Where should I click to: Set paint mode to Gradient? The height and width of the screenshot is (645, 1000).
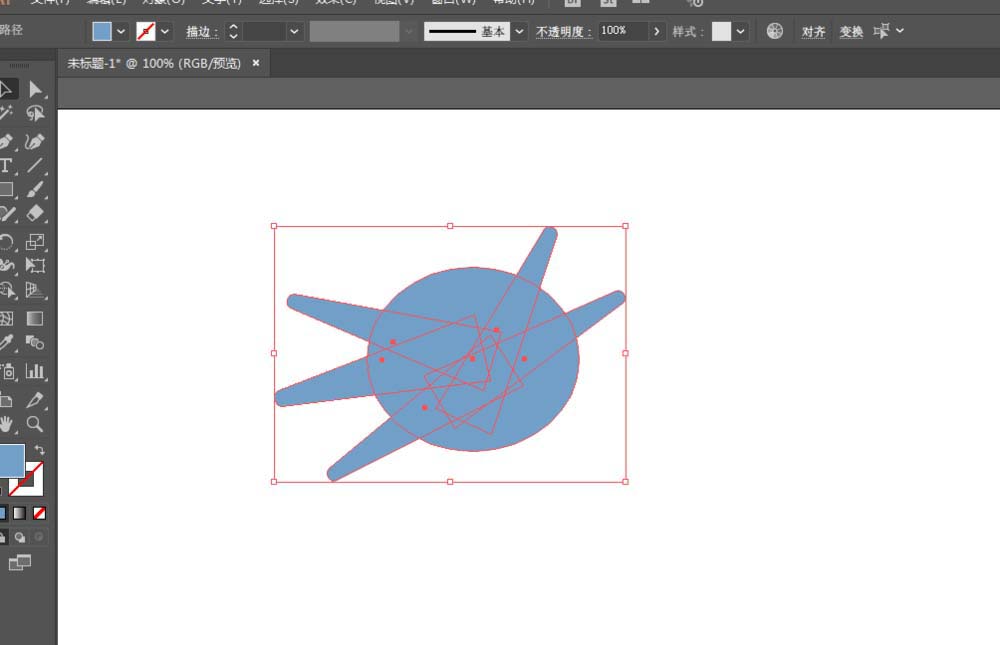[20, 513]
